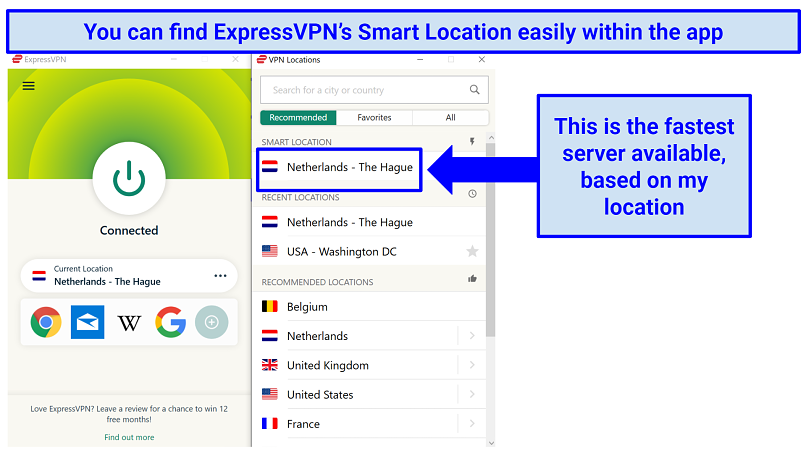Click the Smart Location lightning icon
The height and width of the screenshot is (453, 806).
tap(472, 141)
